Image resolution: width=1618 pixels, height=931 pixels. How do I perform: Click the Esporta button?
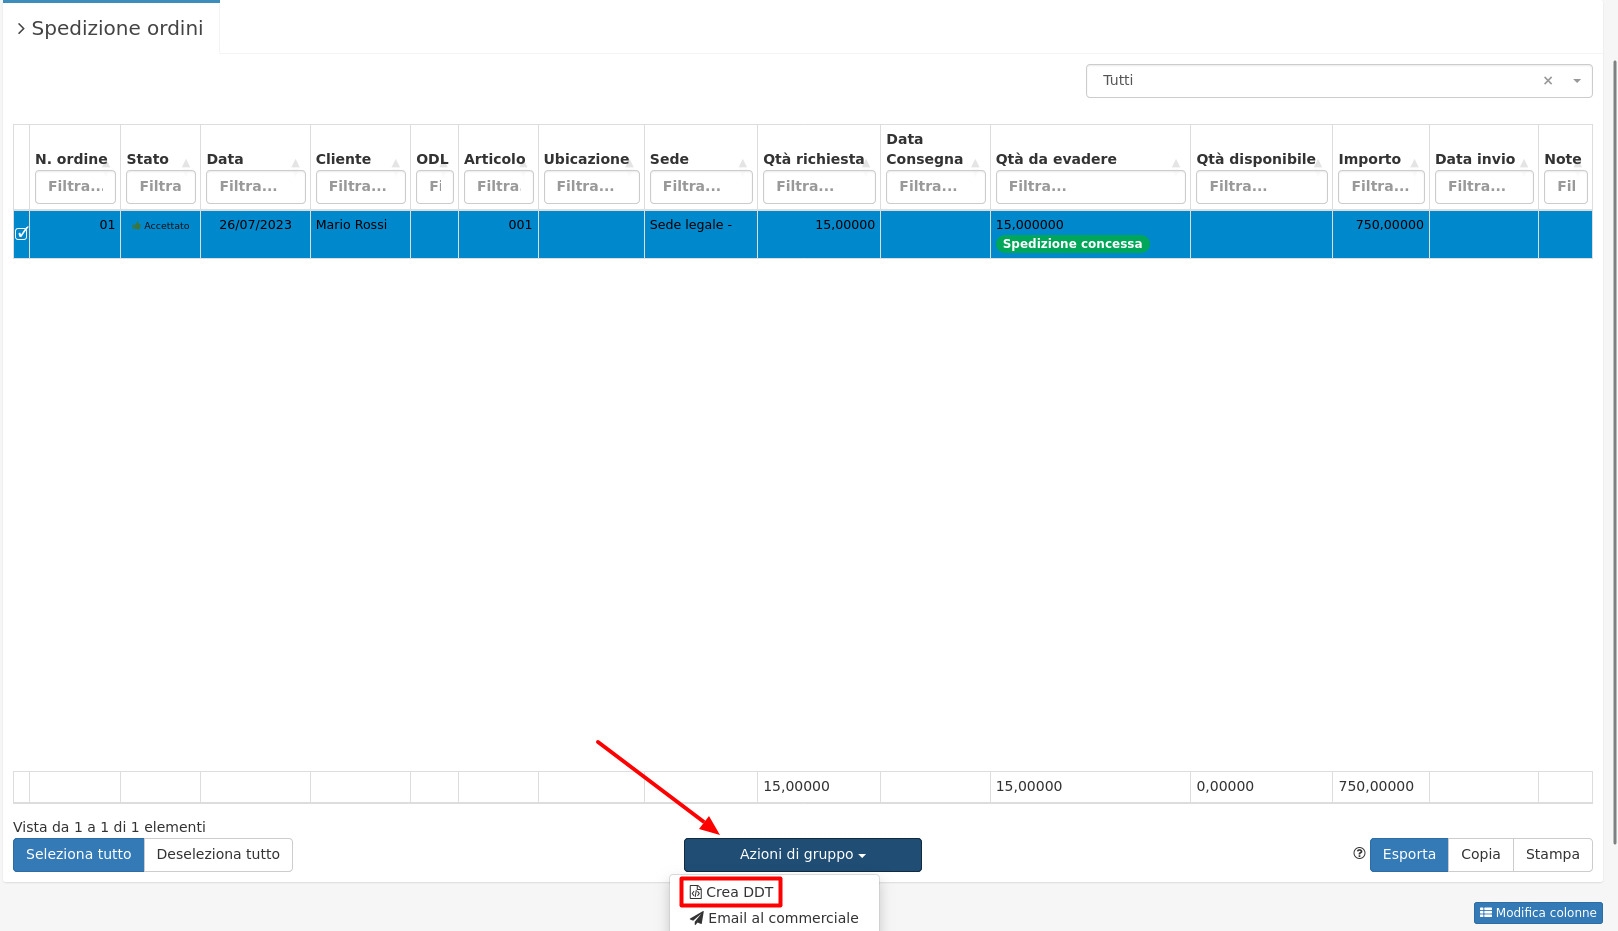[1408, 855]
